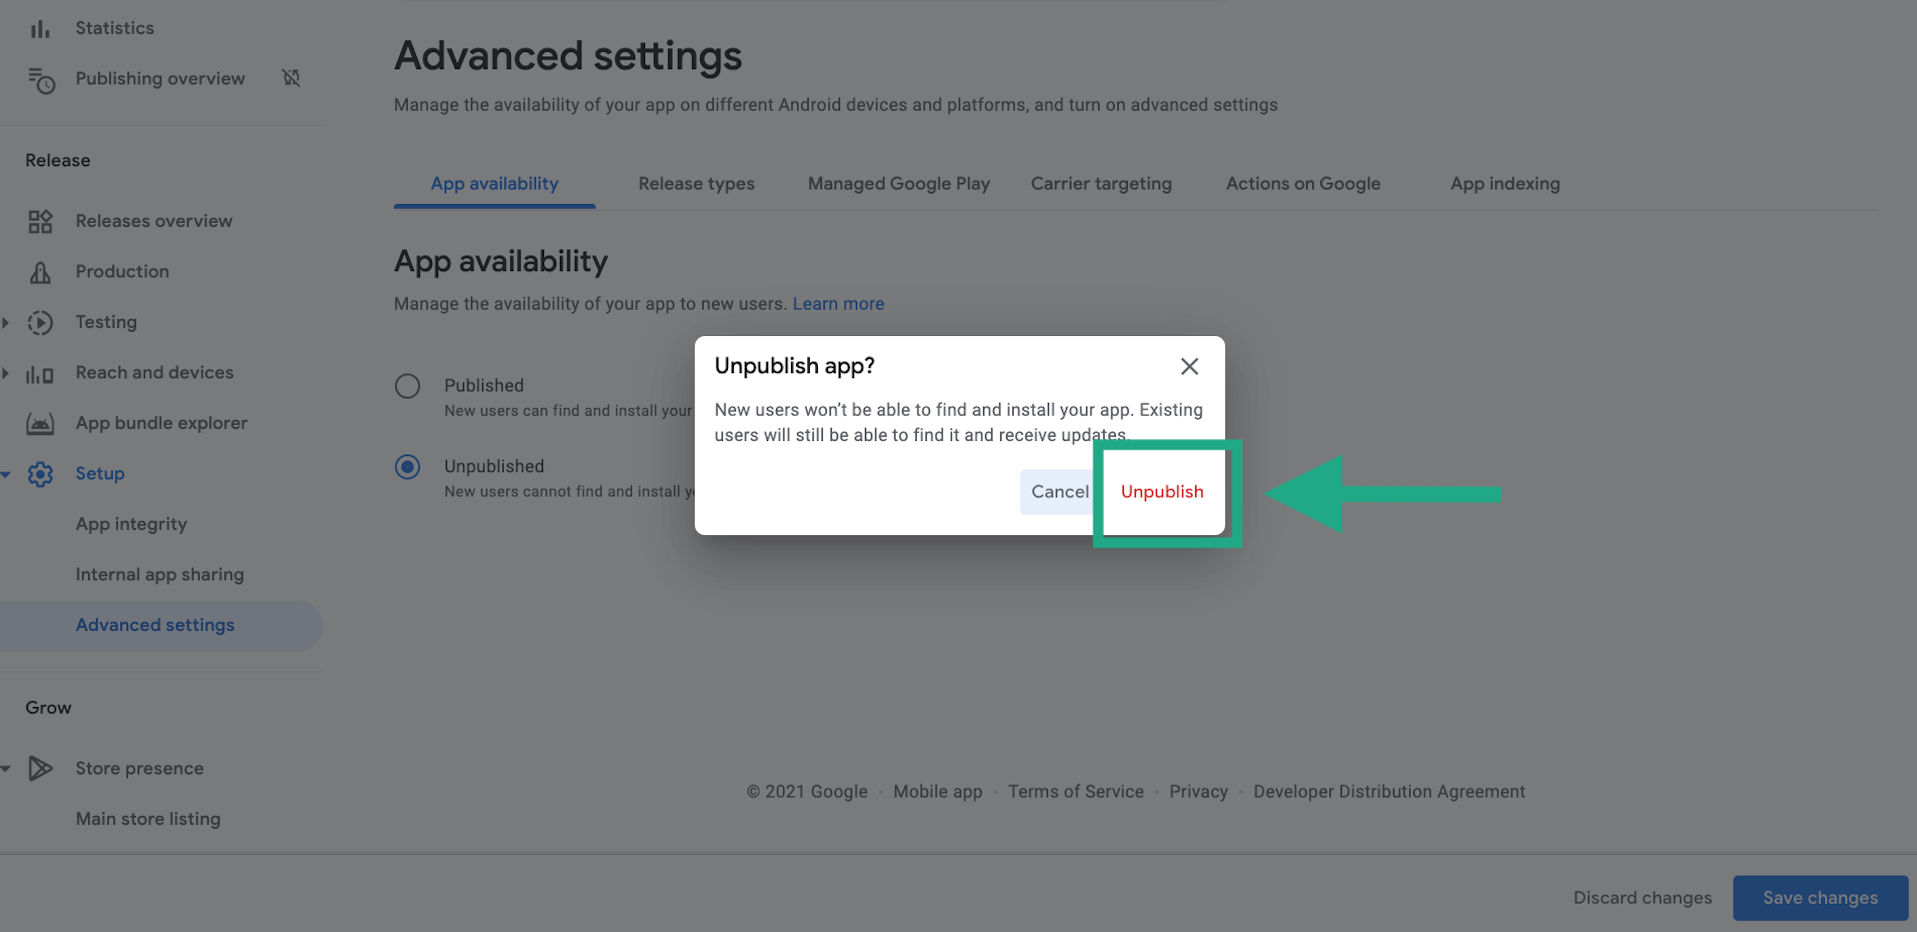Click the Statistics bar chart icon
Image resolution: width=1917 pixels, height=932 pixels.
pos(40,29)
